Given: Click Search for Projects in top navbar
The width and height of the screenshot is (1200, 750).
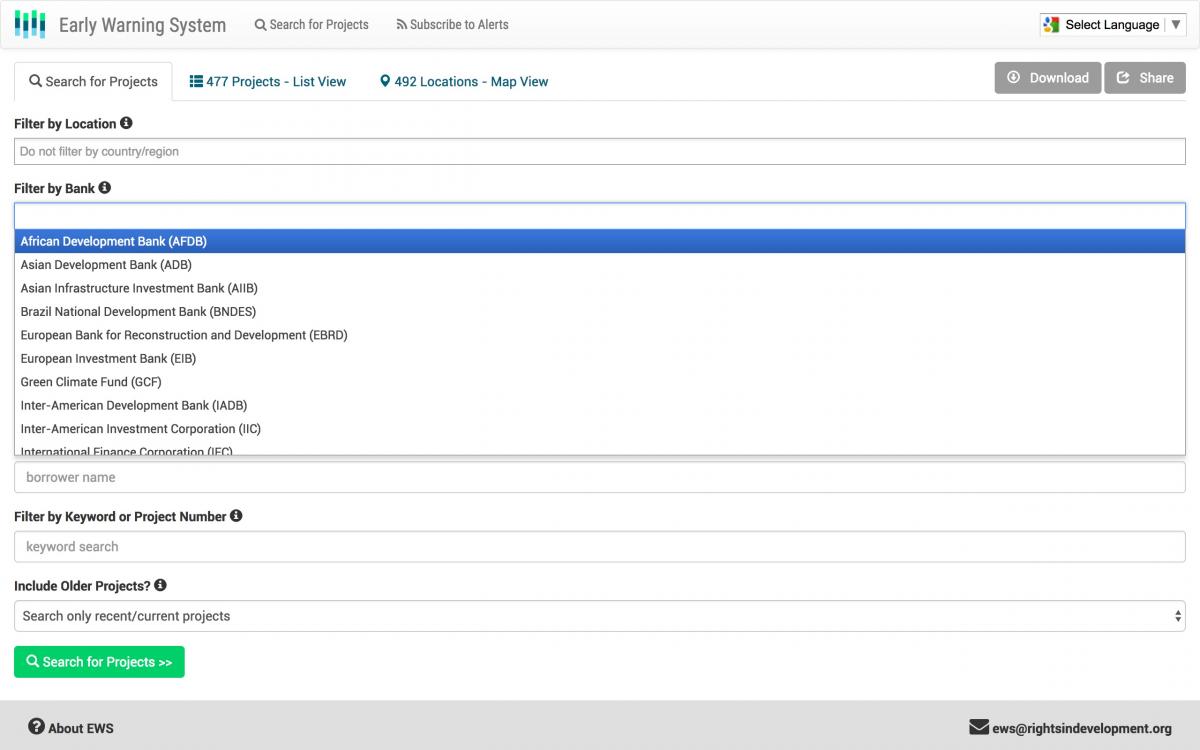Looking at the screenshot, I should click(x=311, y=24).
